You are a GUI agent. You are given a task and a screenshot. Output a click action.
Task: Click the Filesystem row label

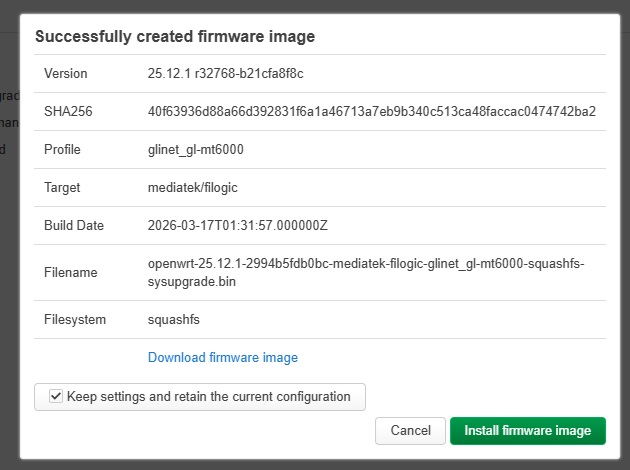click(75, 320)
